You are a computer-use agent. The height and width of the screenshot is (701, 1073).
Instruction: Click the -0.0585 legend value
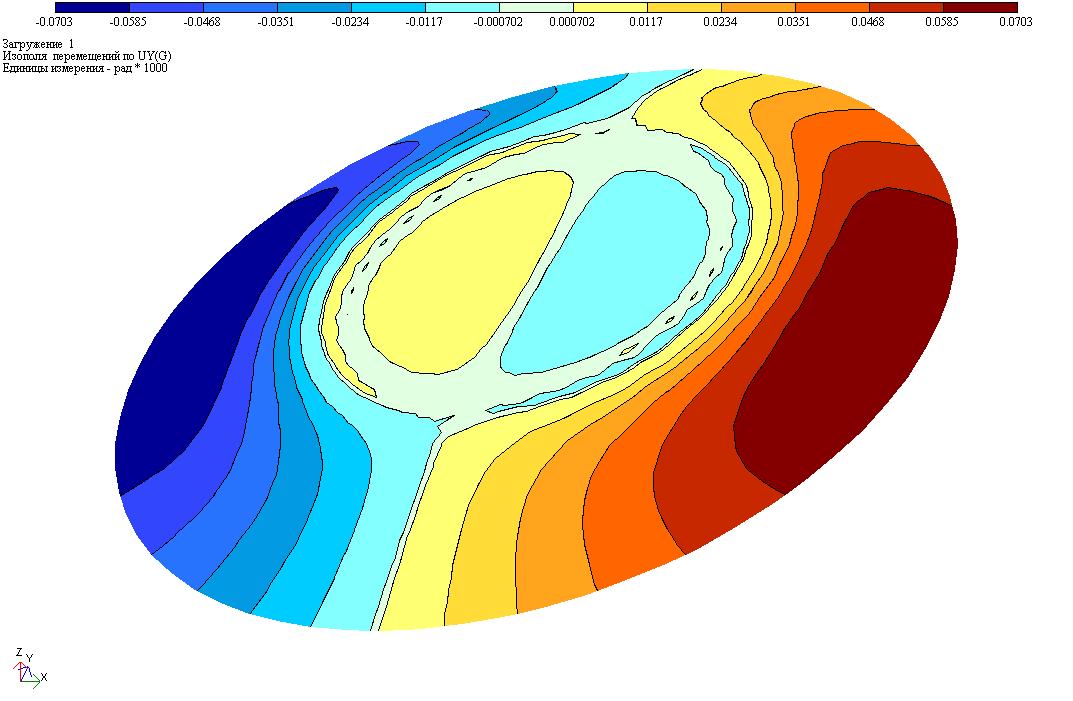coord(128,22)
